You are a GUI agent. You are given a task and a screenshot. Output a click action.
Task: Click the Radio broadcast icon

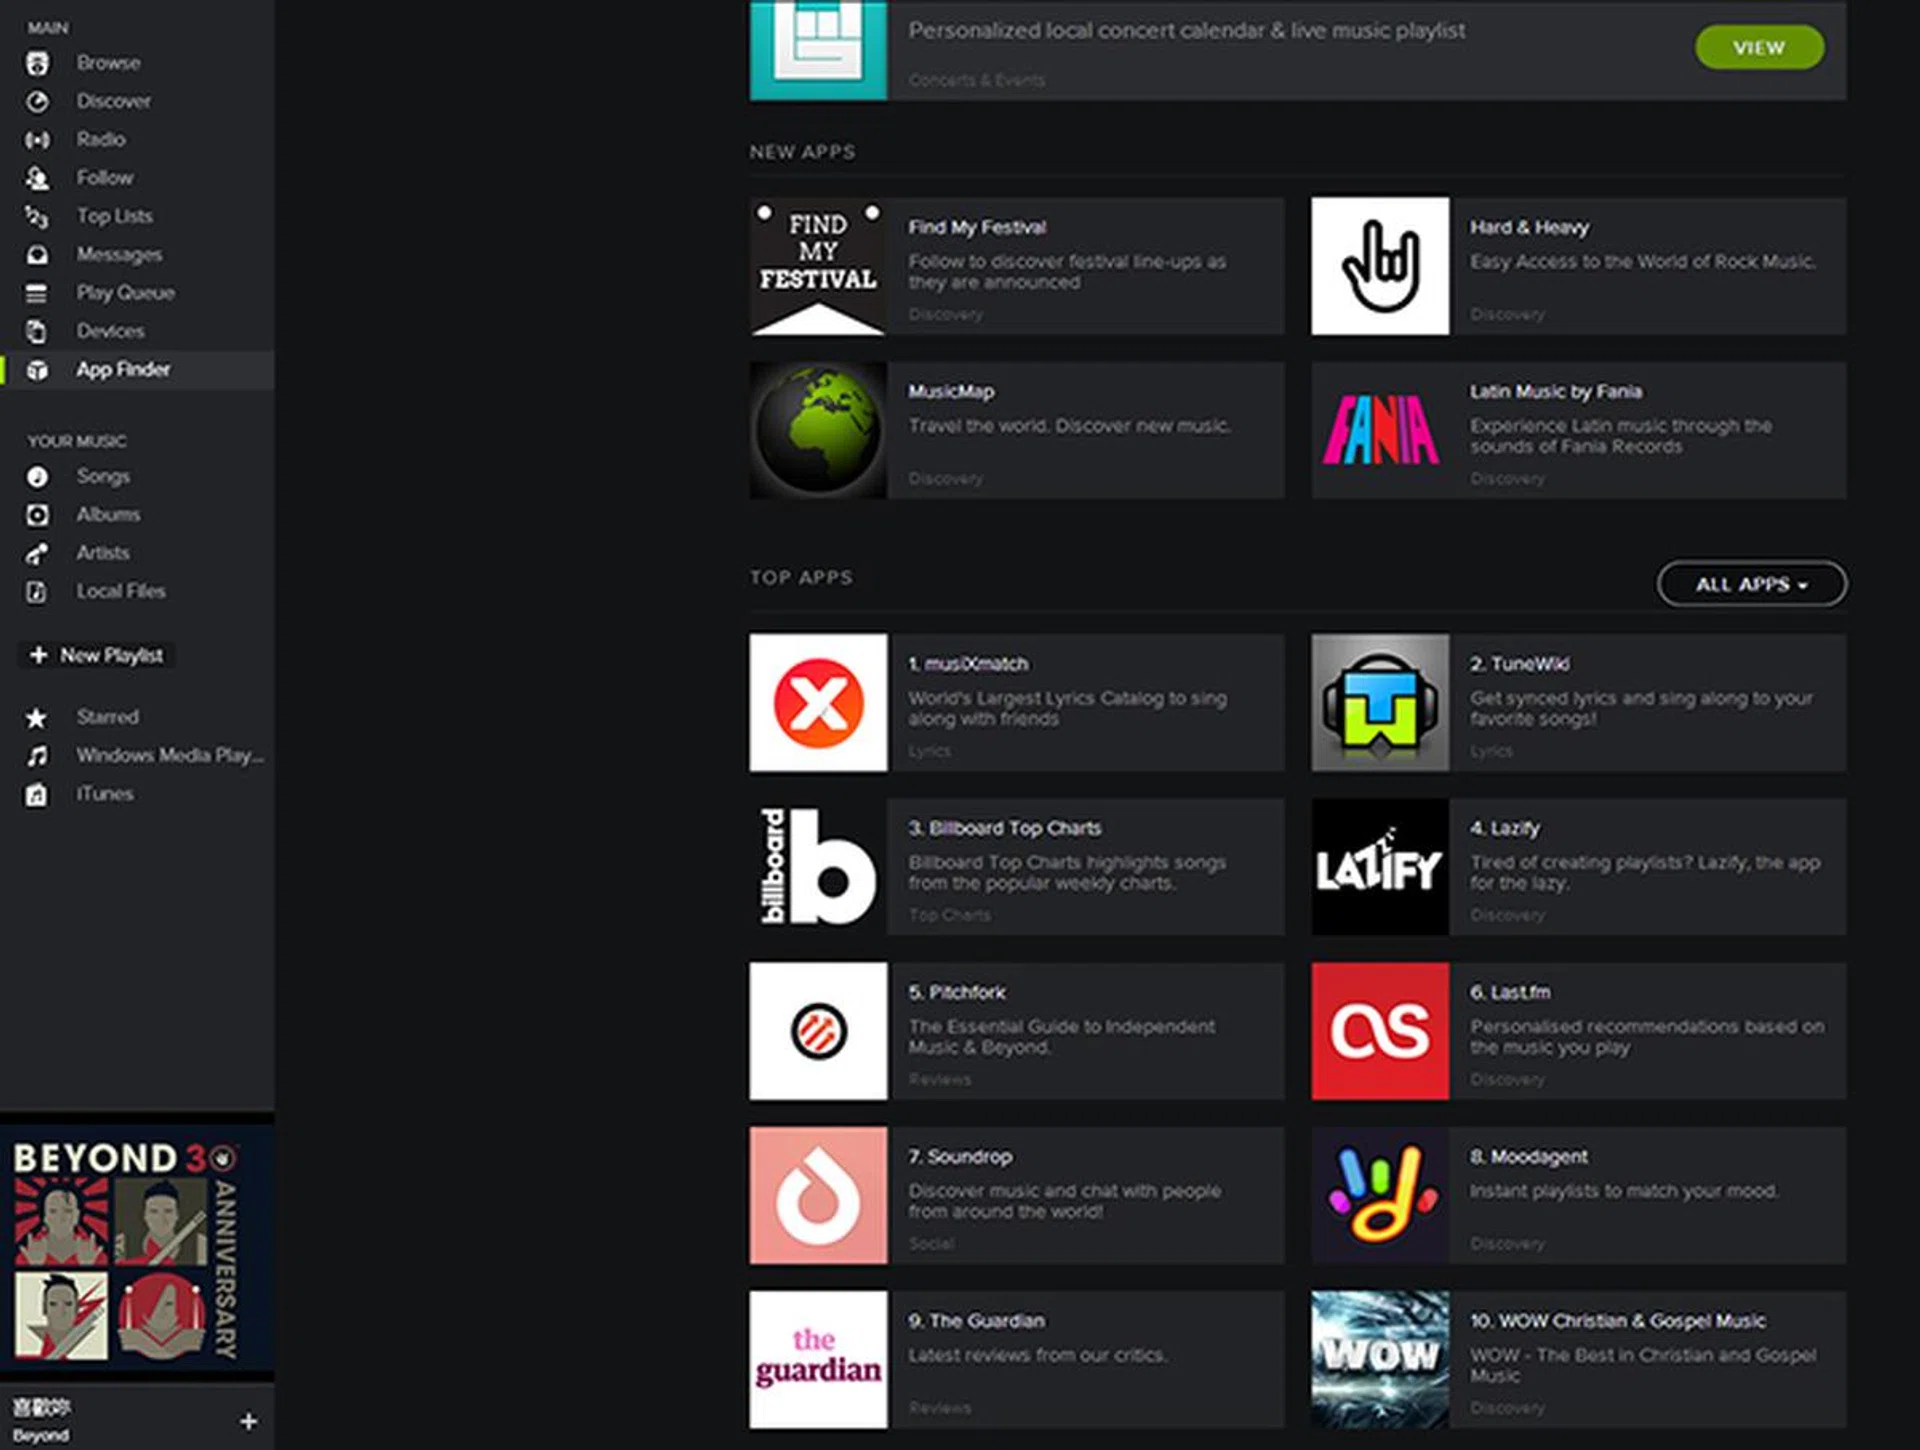point(37,140)
